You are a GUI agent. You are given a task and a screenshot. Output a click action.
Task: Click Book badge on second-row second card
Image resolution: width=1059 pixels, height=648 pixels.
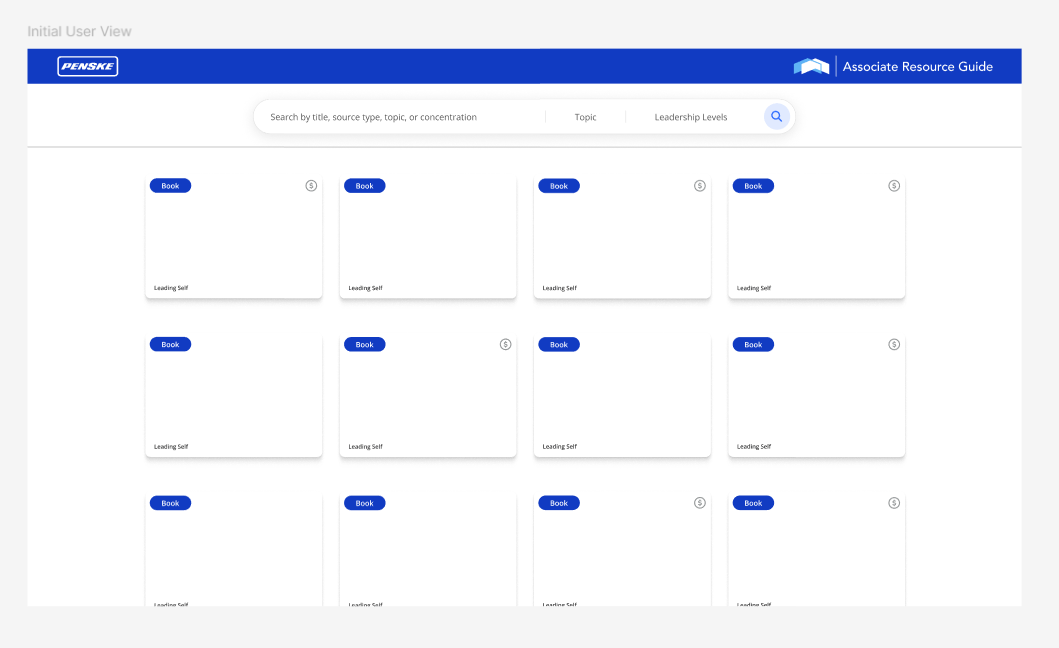[365, 345]
